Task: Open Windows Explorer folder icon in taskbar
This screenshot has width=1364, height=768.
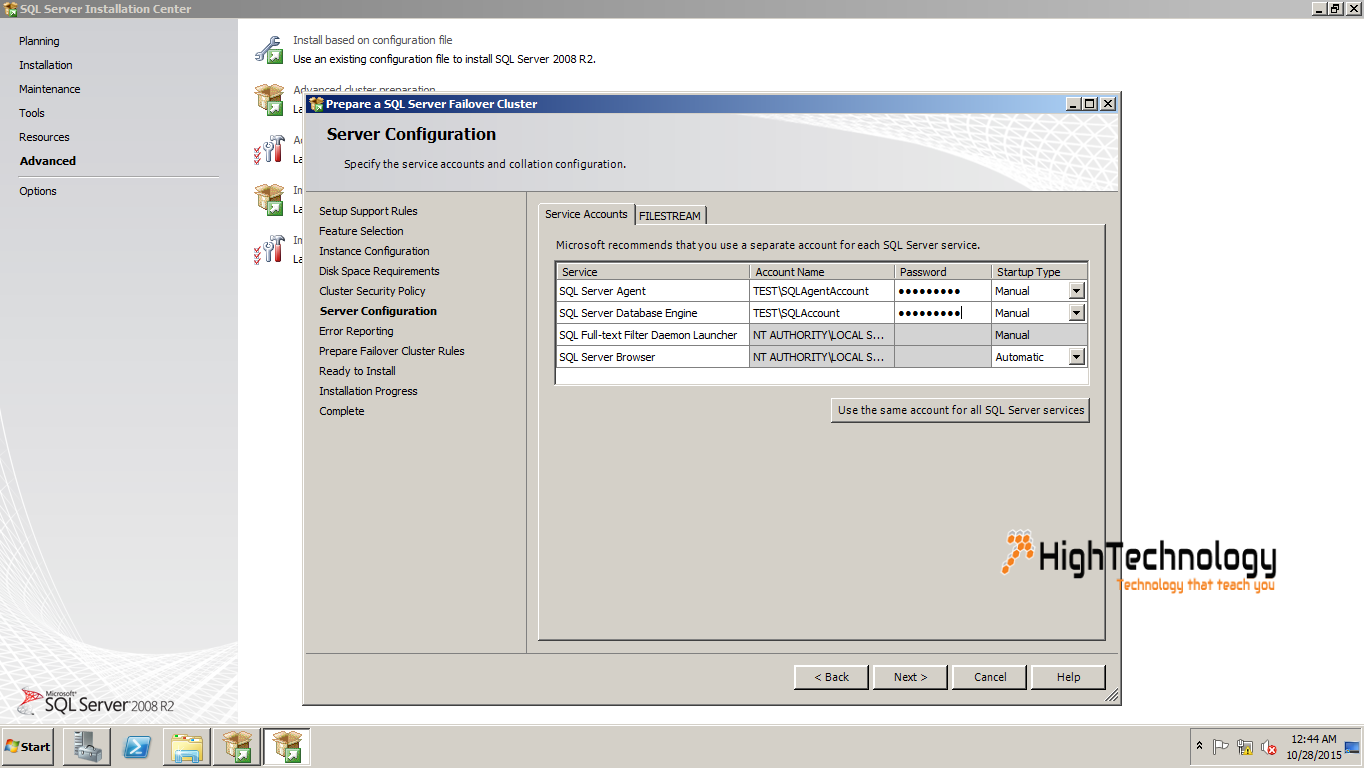Action: [187, 747]
